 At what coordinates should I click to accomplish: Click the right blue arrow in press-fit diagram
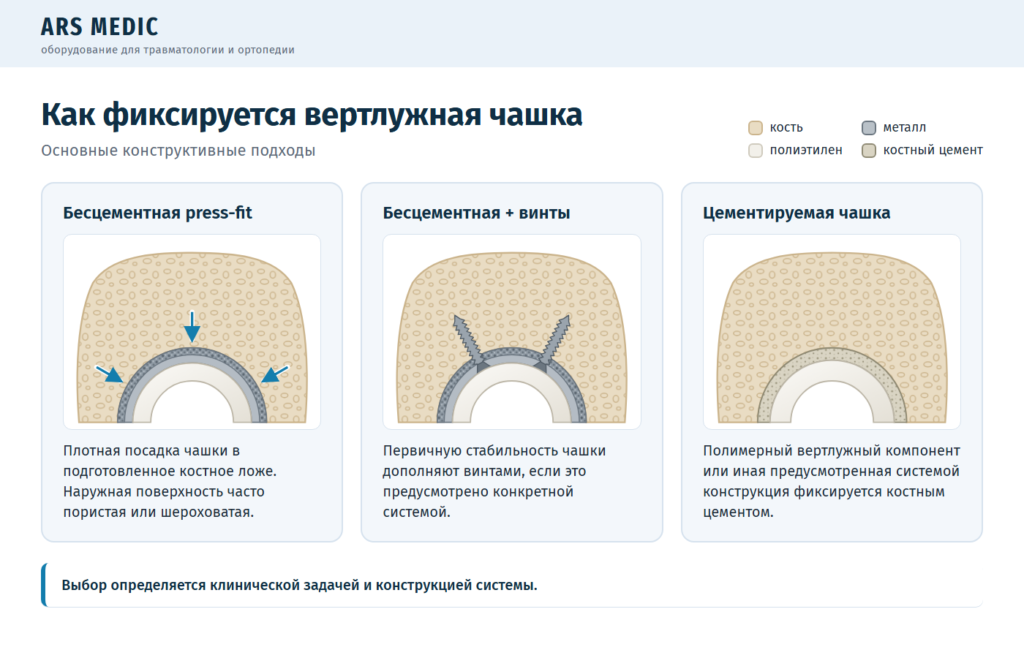pyautogui.click(x=275, y=373)
